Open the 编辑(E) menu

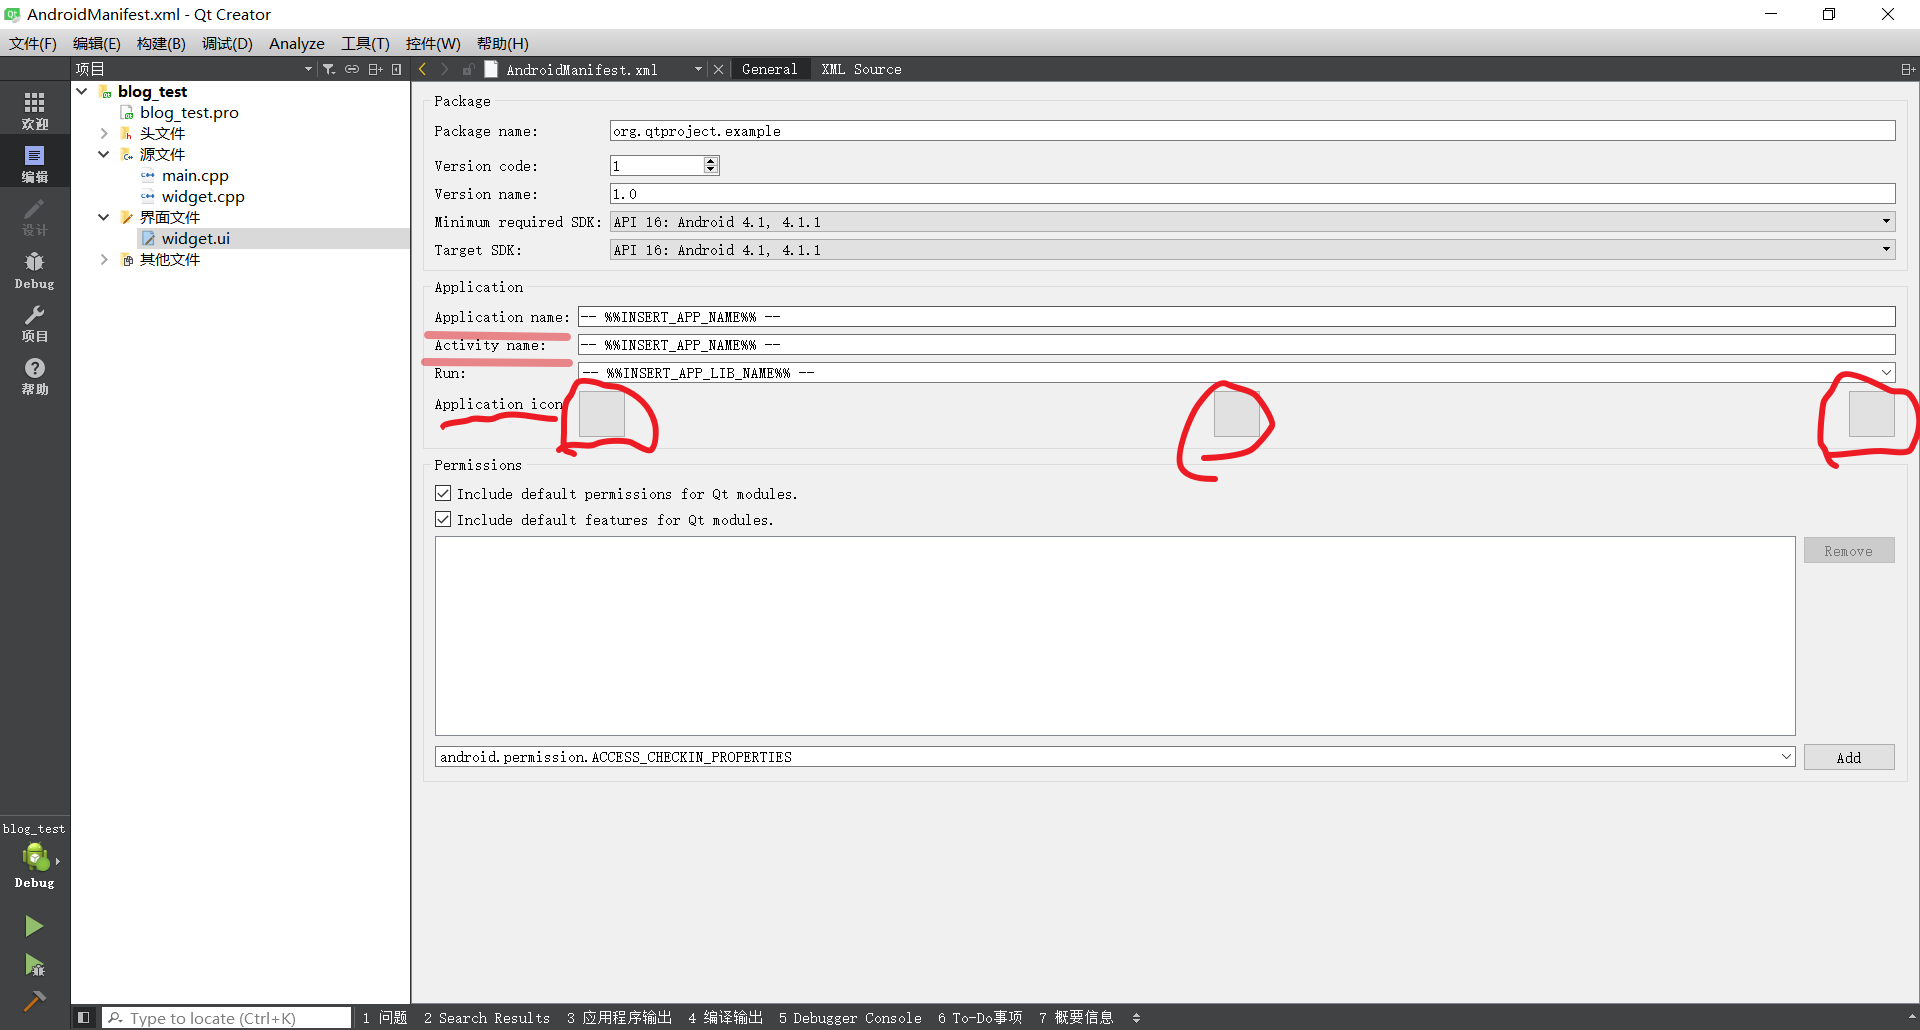(96, 43)
